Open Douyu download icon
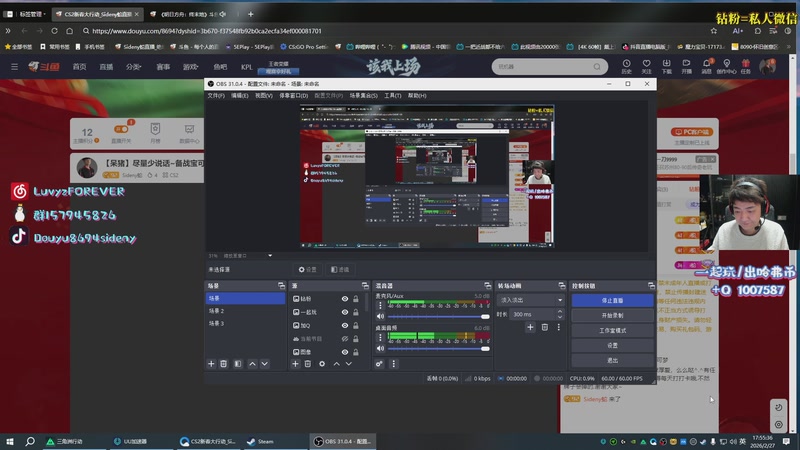The width and height of the screenshot is (800, 450). click(666, 66)
